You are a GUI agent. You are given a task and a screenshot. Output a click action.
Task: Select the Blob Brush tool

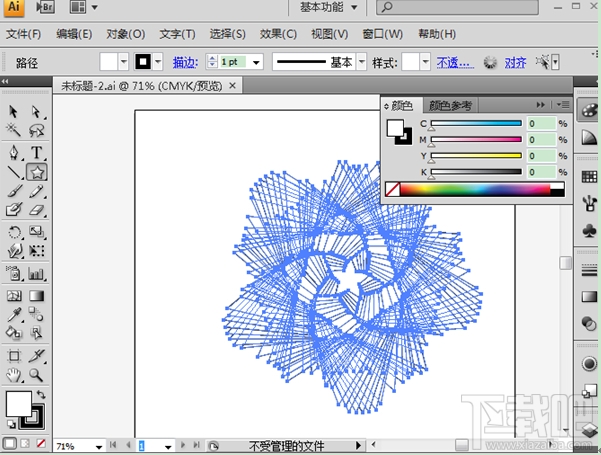(x=14, y=210)
